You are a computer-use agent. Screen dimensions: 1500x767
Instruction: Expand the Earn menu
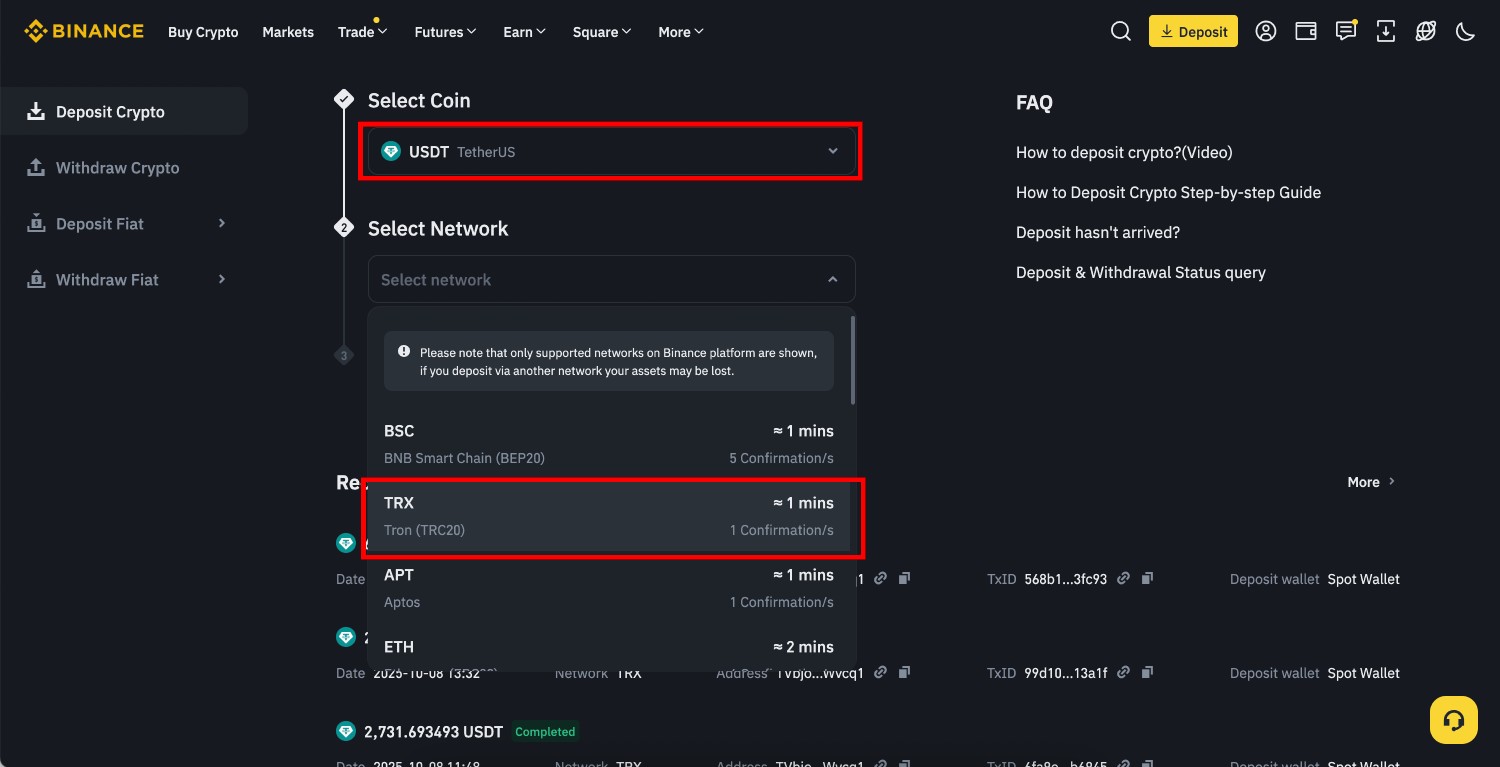[524, 32]
